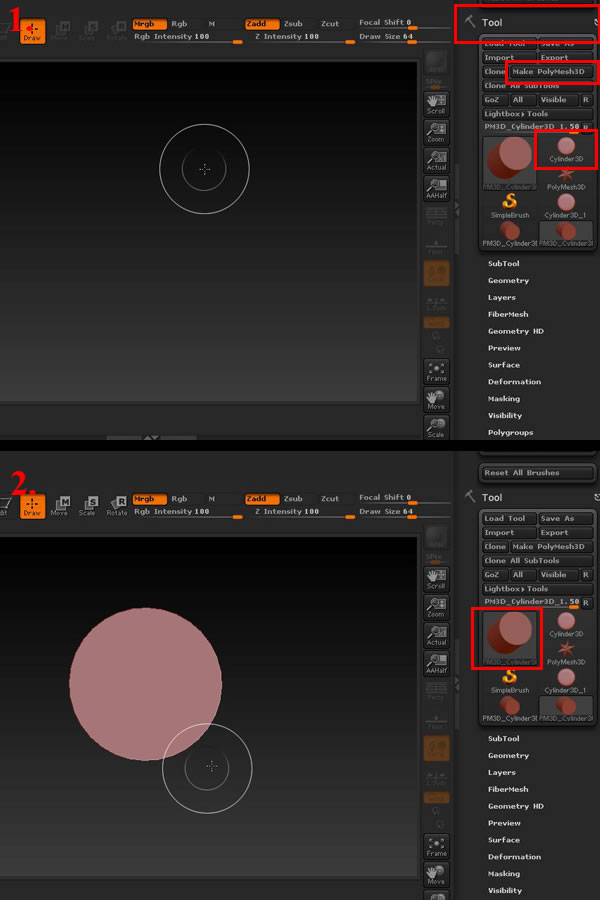This screenshot has height=900, width=600.
Task: Adjust the Rgb Intensity slider in step 2 screenshot
Action: (187, 512)
